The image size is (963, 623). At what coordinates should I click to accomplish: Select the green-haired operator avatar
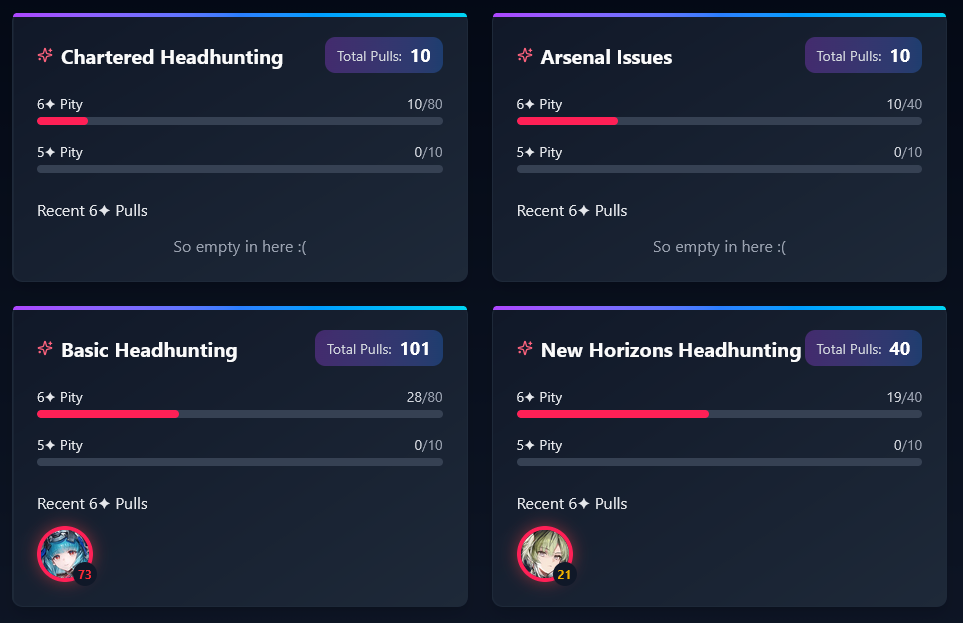pos(545,554)
